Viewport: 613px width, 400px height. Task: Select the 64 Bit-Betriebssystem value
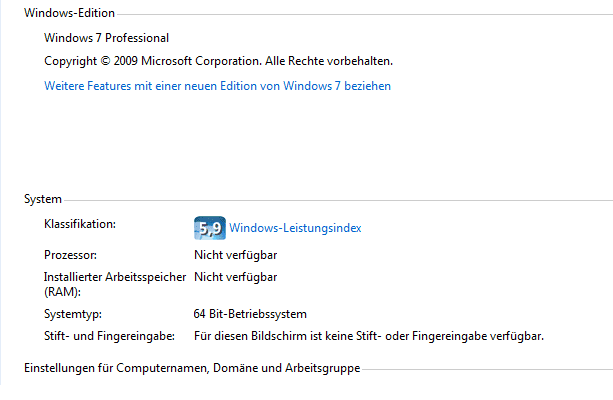(250, 314)
